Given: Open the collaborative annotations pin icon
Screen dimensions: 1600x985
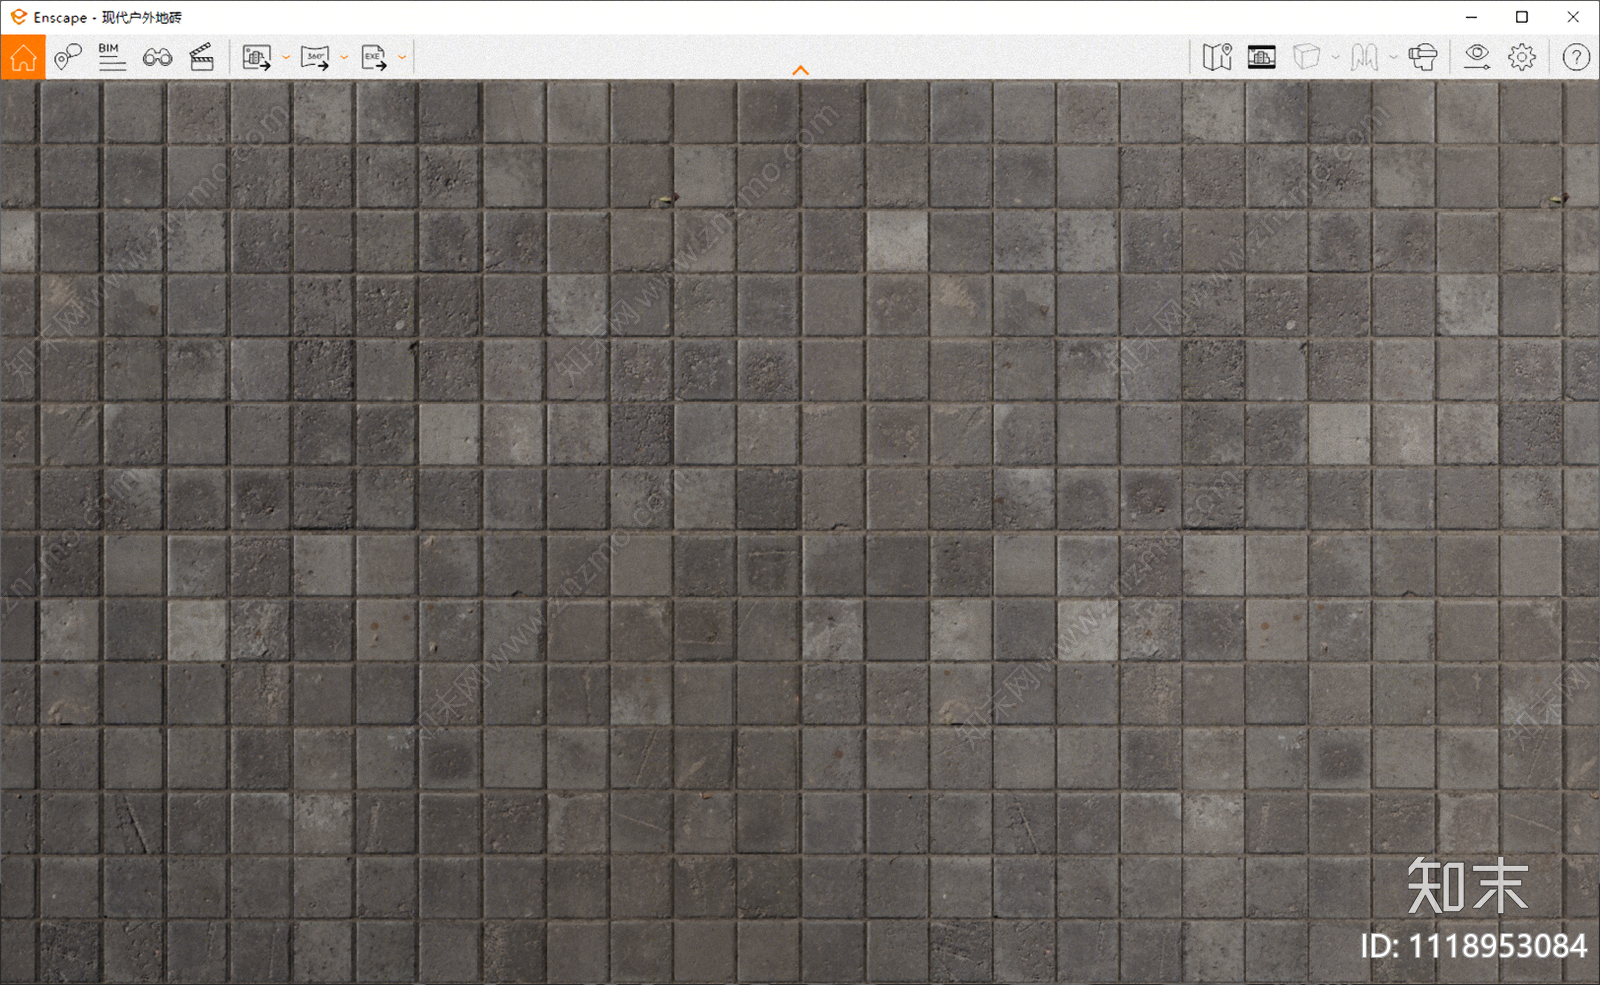Looking at the screenshot, I should 67,57.
